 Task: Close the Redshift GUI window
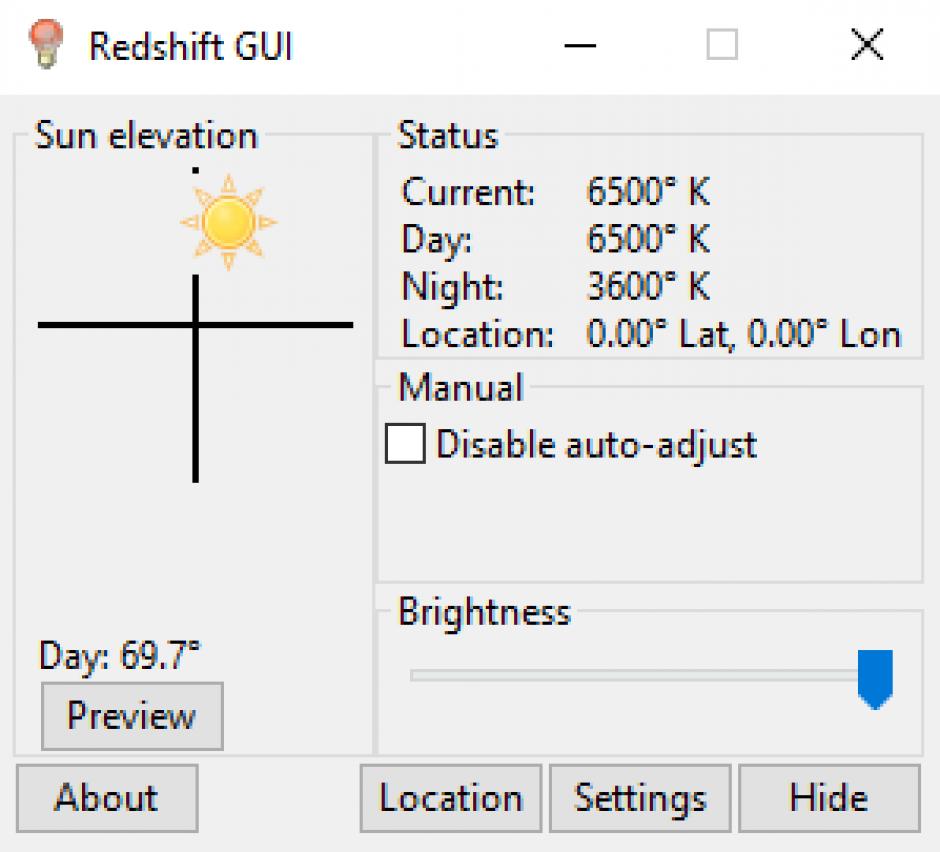[x=867, y=45]
